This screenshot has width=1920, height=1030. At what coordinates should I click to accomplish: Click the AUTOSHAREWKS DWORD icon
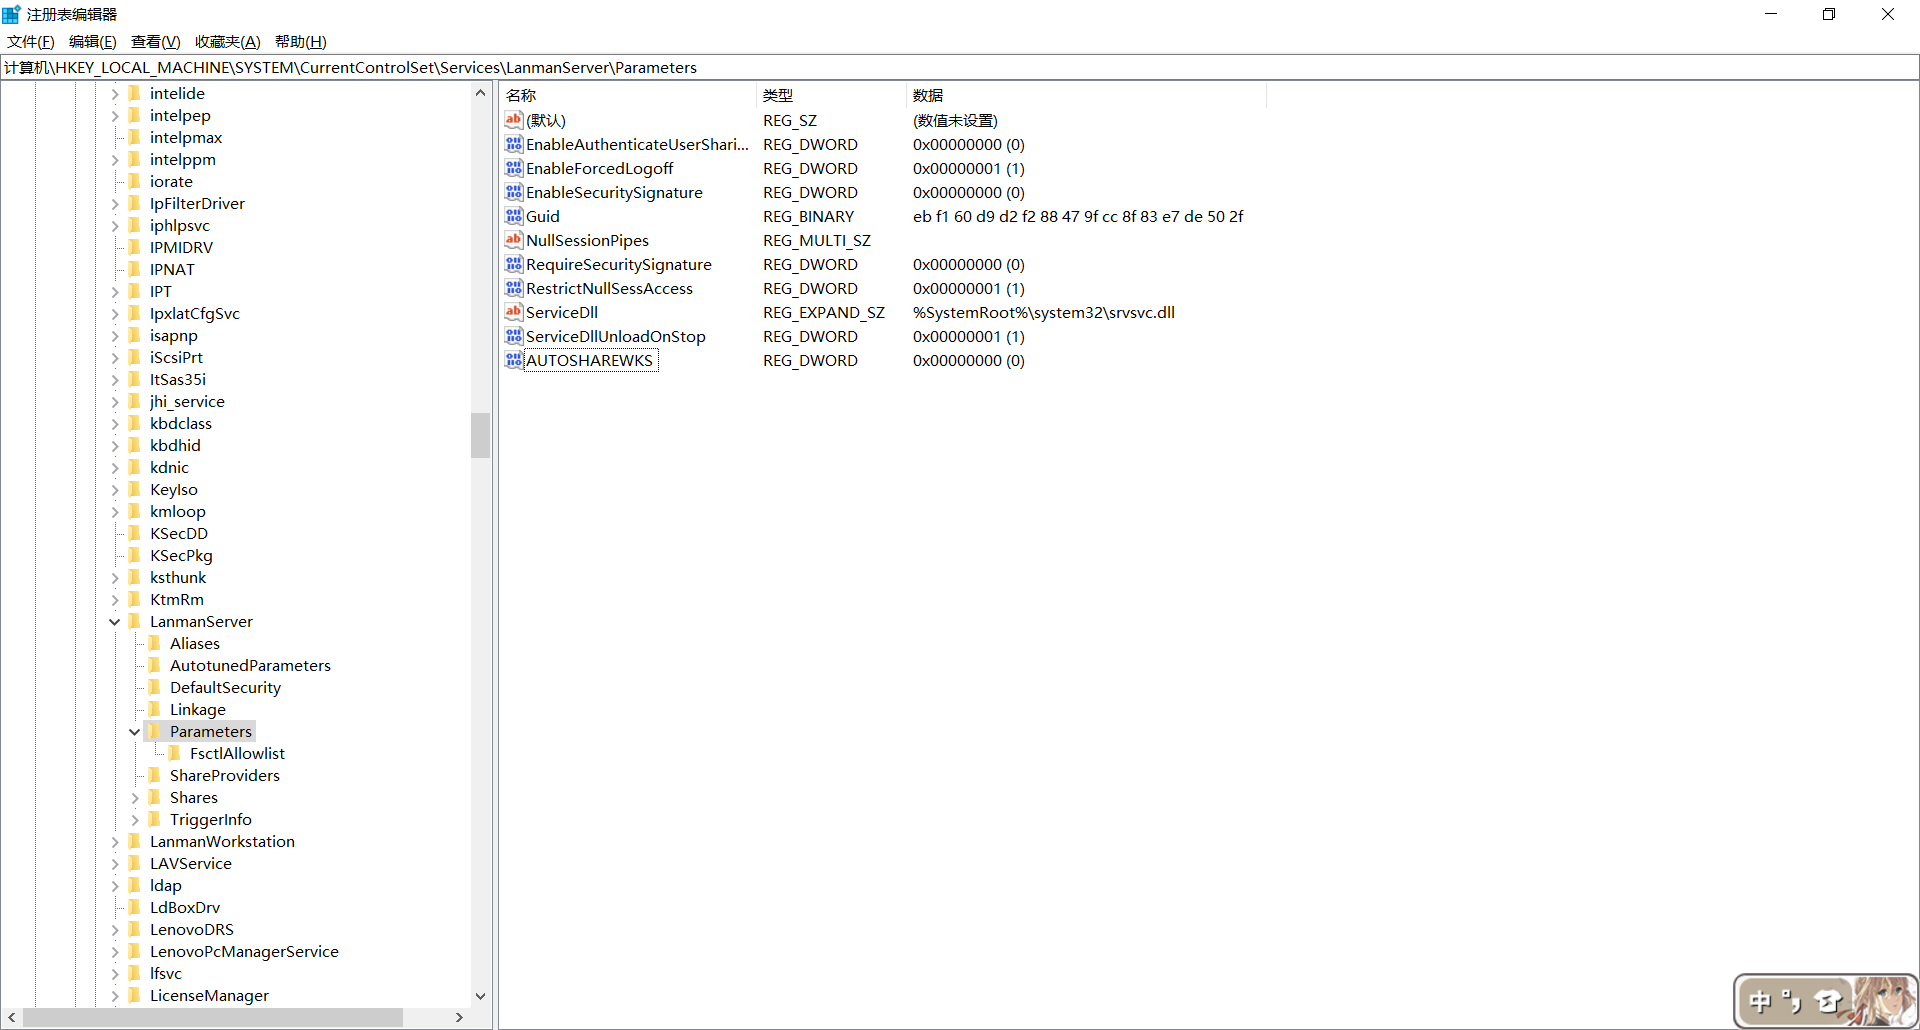click(x=514, y=360)
